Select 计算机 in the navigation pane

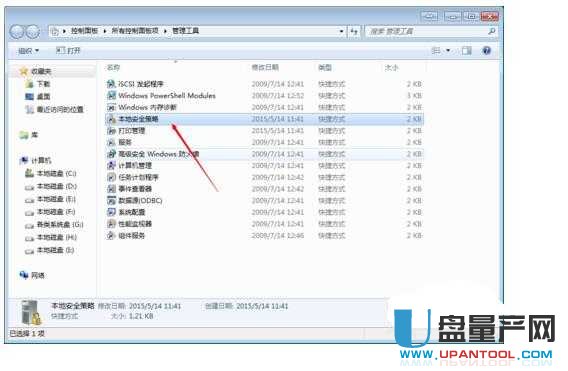(x=41, y=161)
